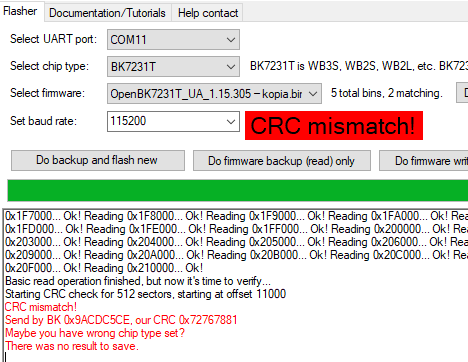This screenshot has height=362, width=468.
Task: Click the green progress bar
Action: pyautogui.click(x=238, y=190)
